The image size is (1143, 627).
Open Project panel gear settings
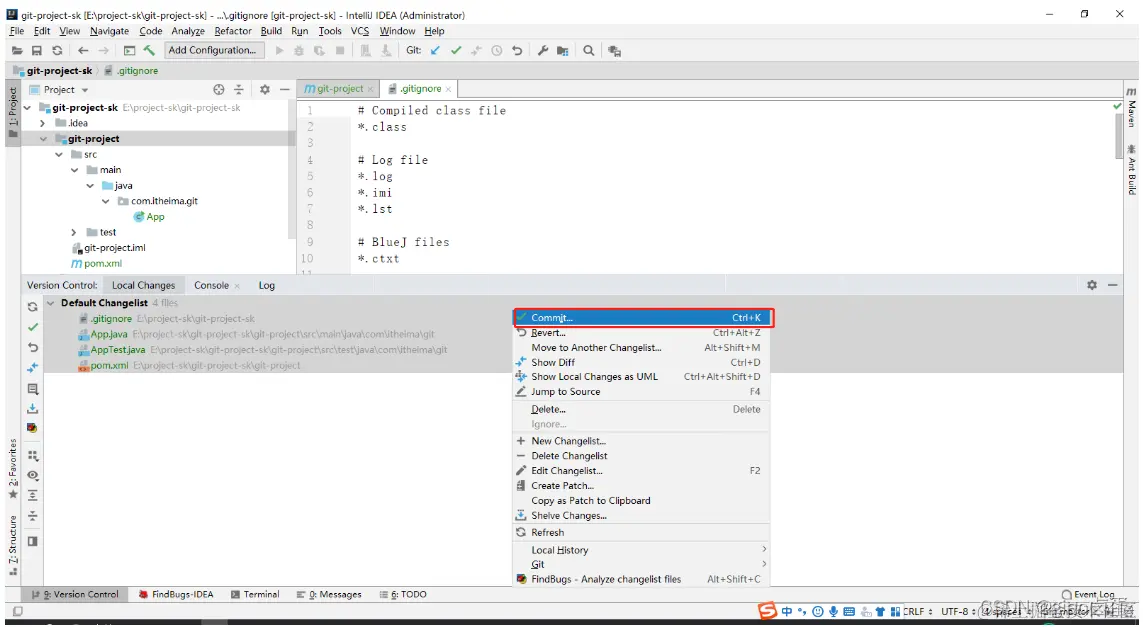coord(265,90)
